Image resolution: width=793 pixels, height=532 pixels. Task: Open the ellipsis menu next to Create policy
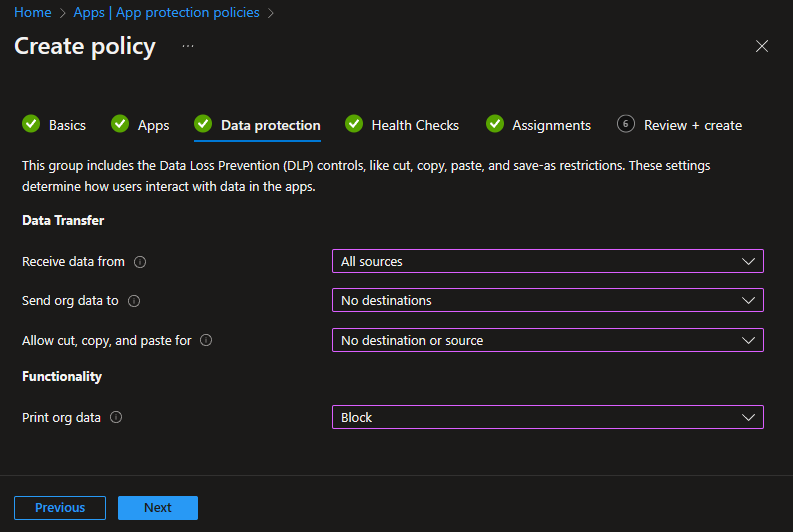point(188,46)
